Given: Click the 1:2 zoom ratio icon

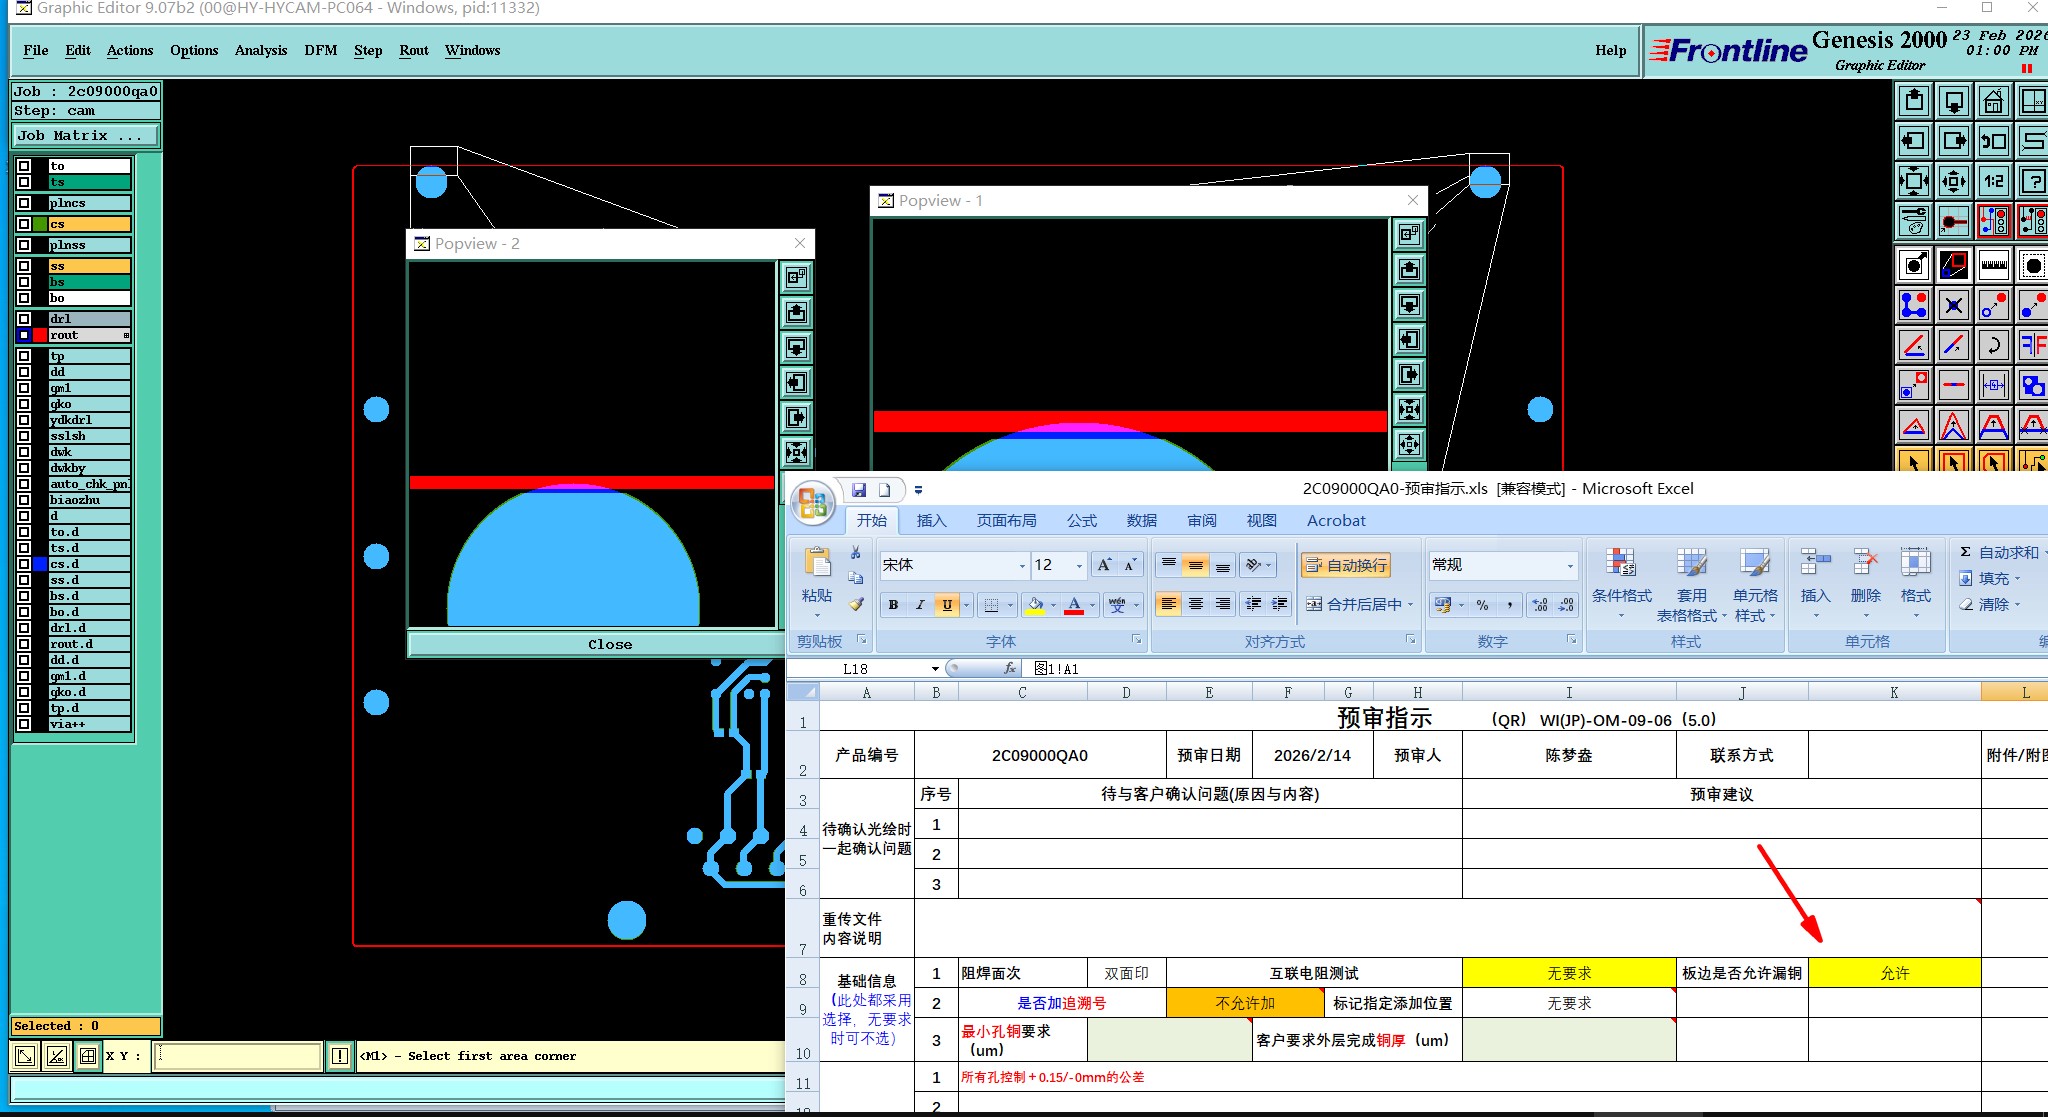Looking at the screenshot, I should [x=1993, y=181].
